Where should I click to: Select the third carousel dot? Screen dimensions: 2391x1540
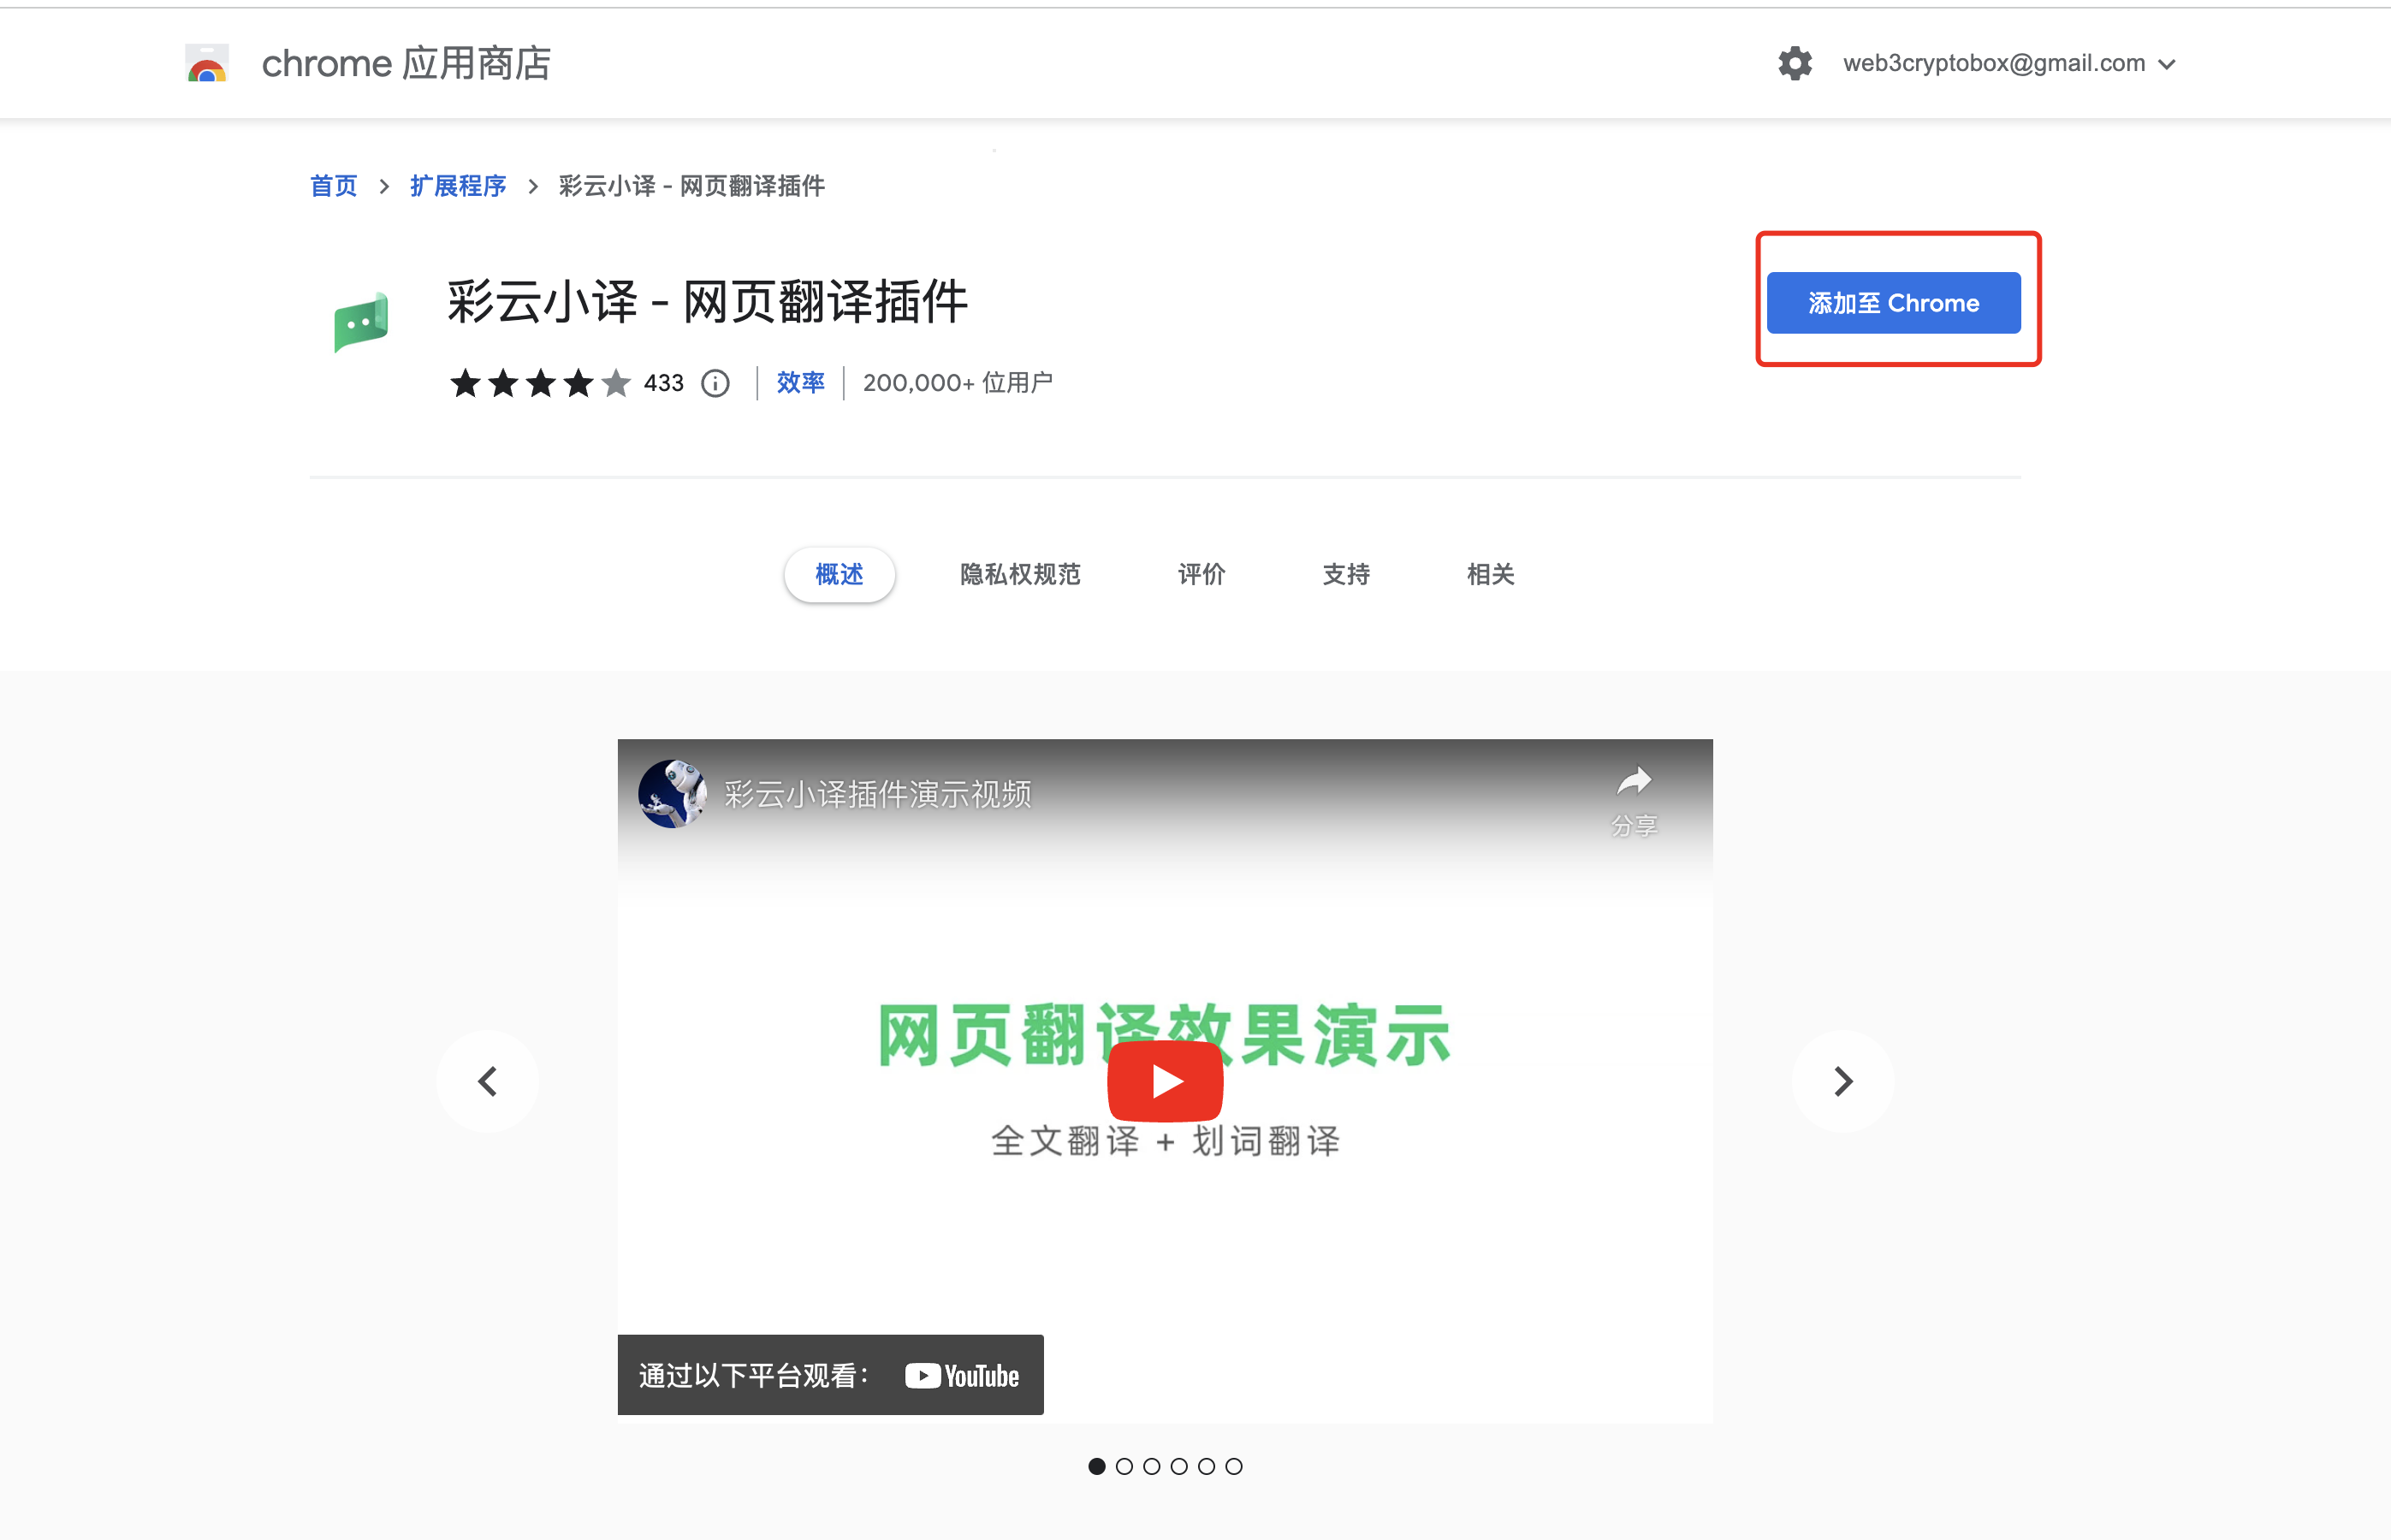(x=1152, y=1466)
